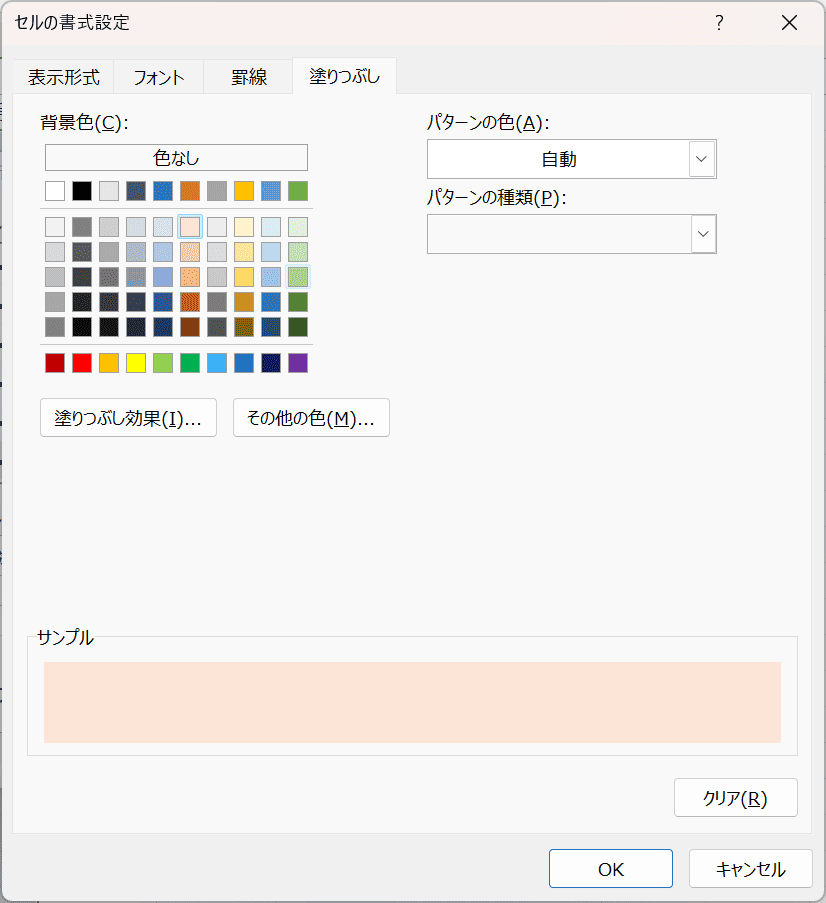Click the help question mark icon

click(x=719, y=23)
